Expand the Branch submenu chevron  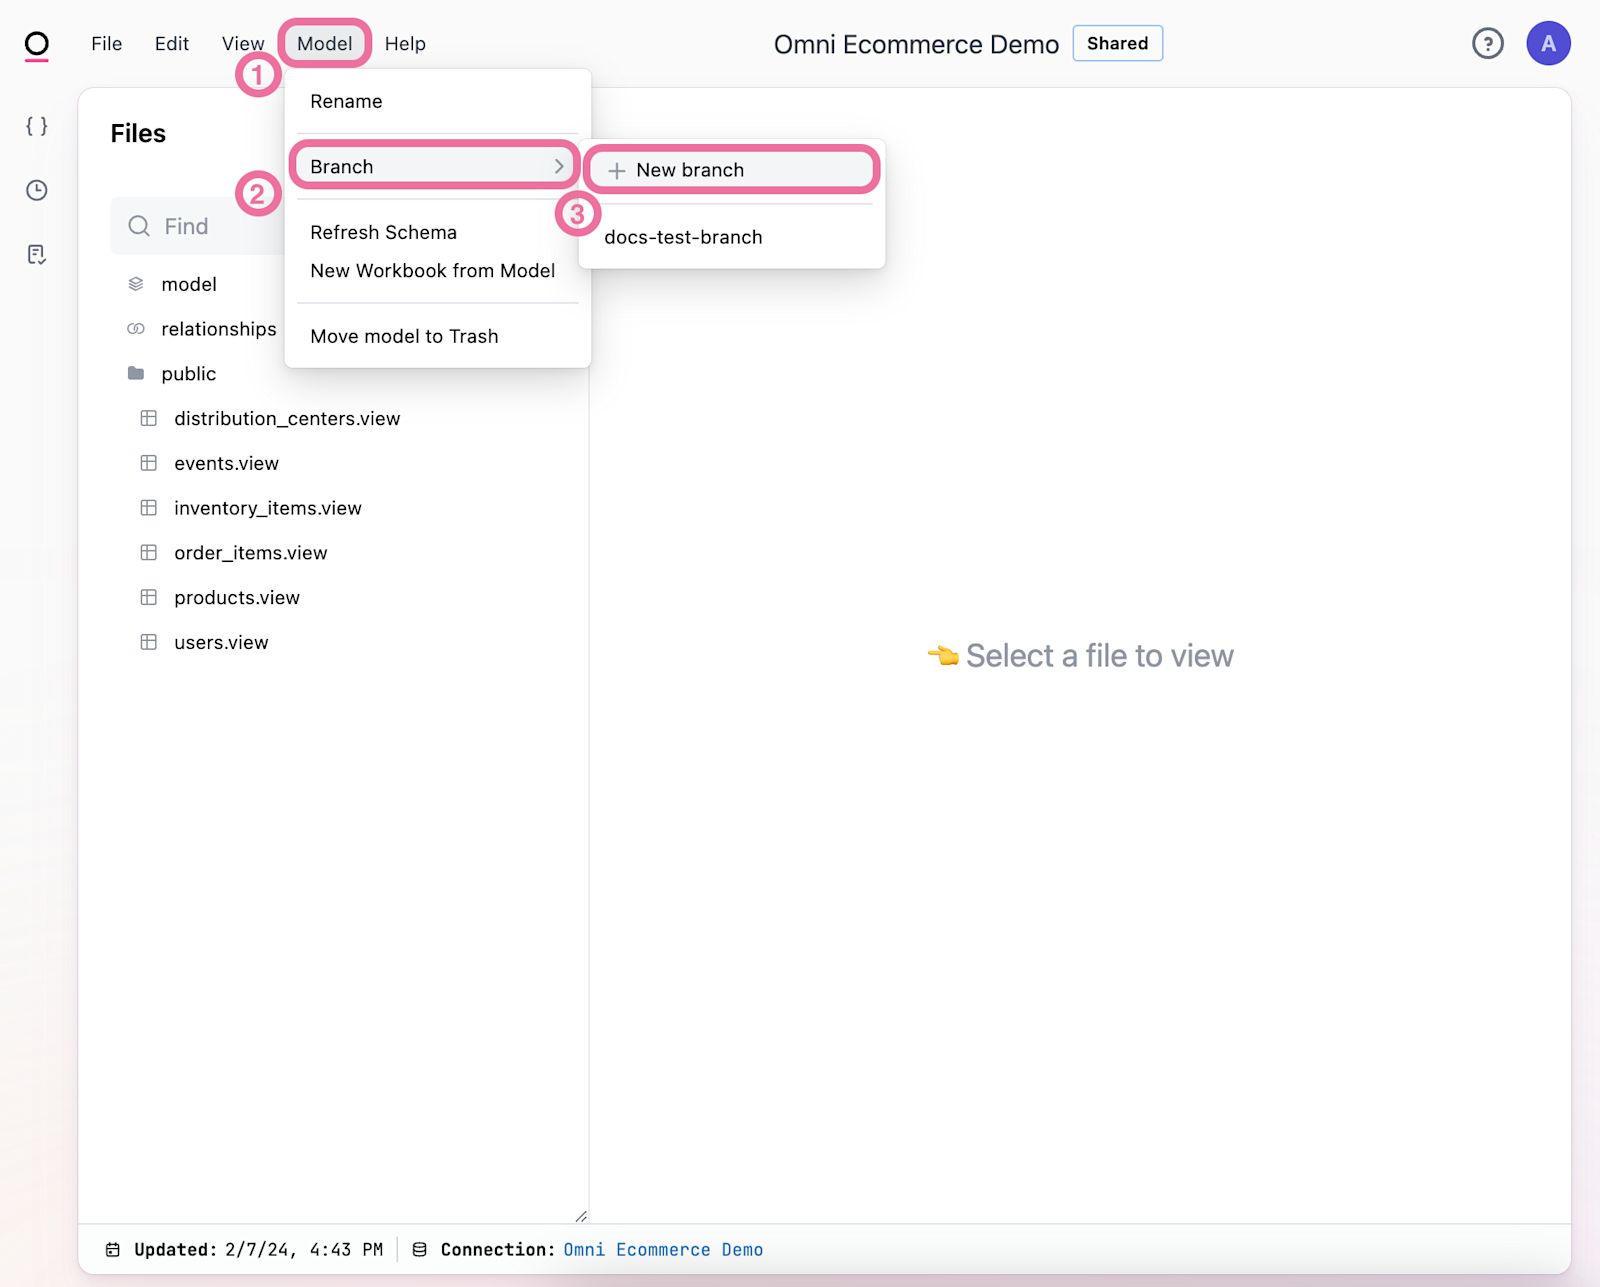(x=559, y=166)
